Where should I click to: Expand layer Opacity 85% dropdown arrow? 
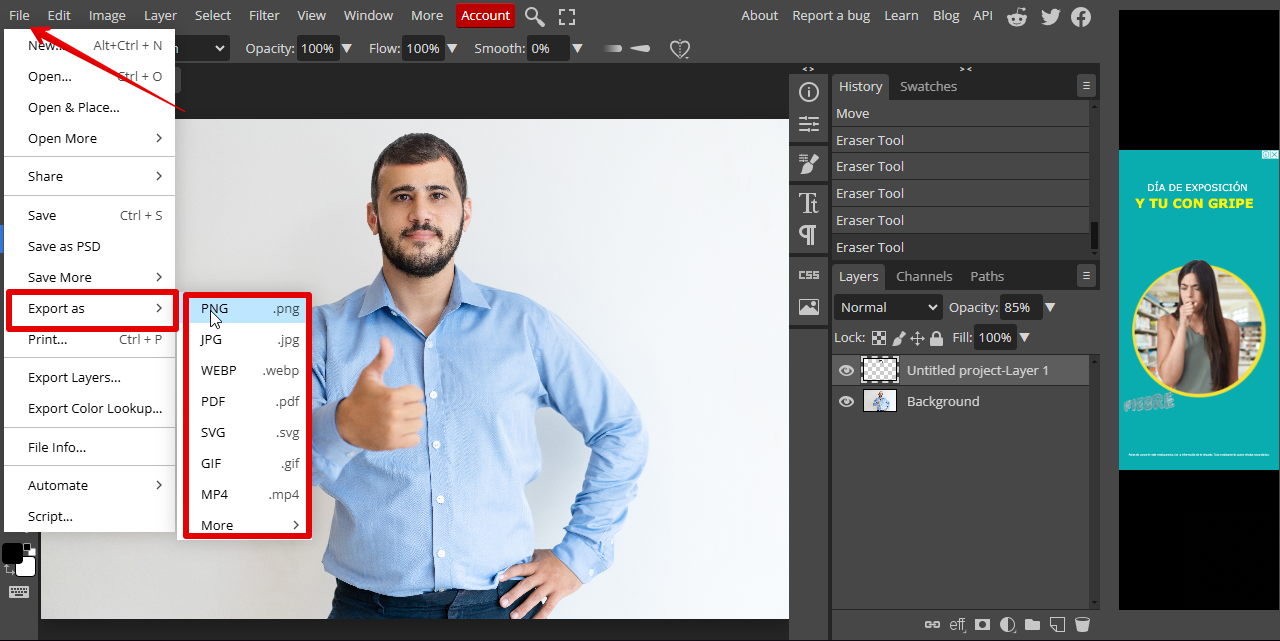pos(1050,307)
